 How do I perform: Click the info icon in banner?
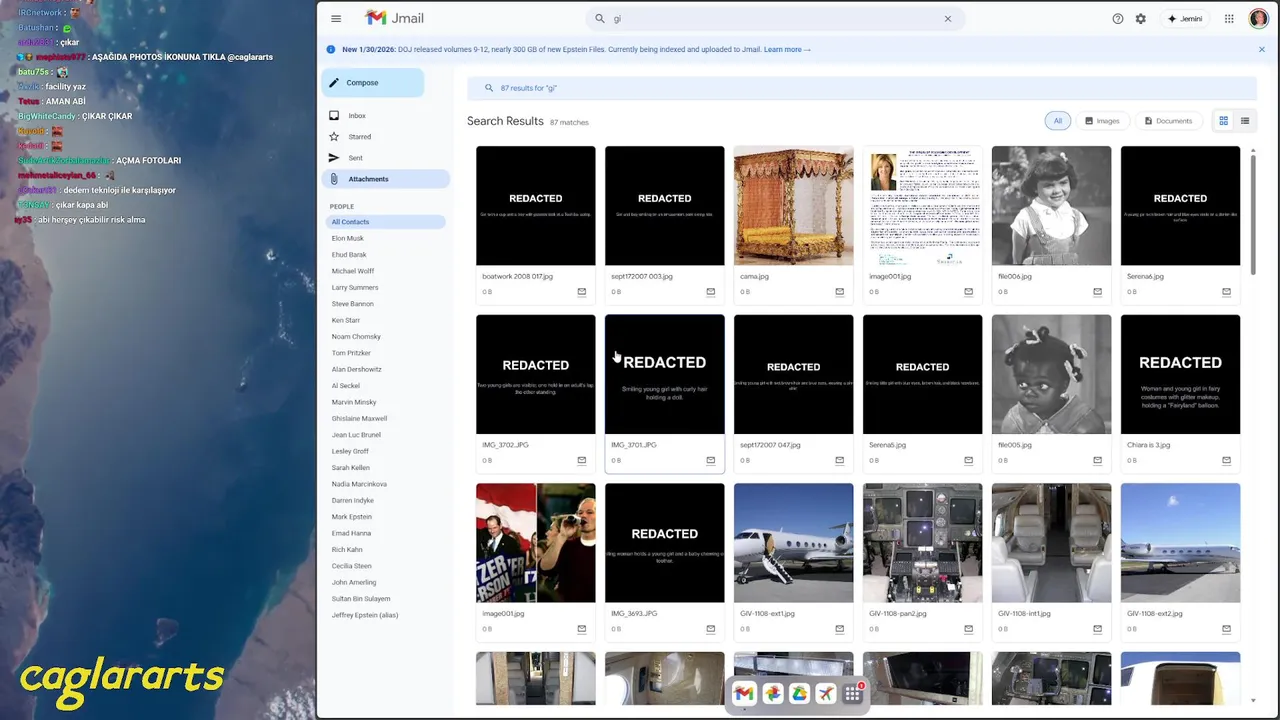click(x=331, y=49)
